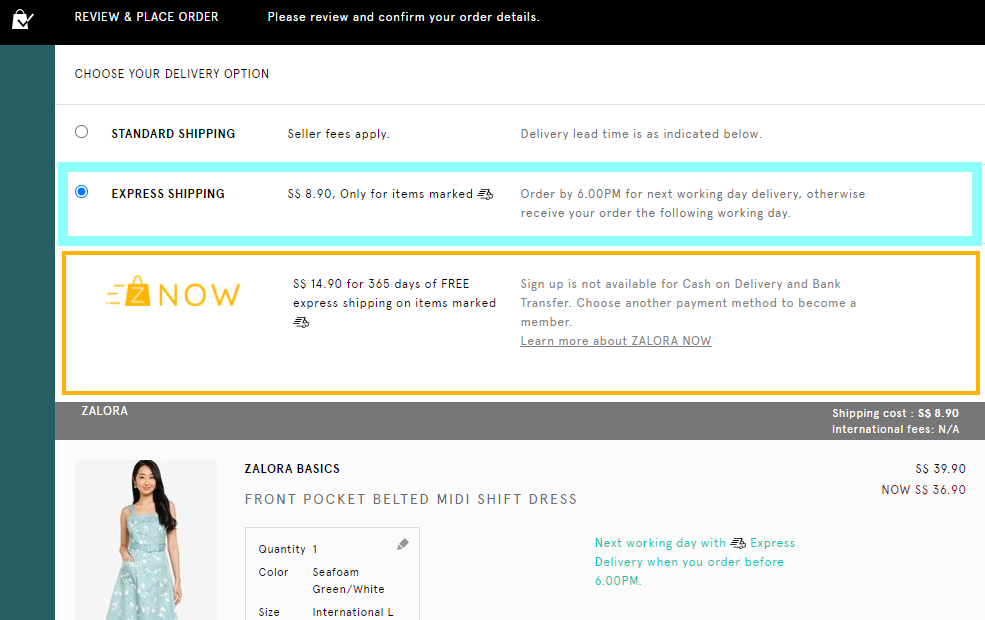This screenshot has width=985, height=620.
Task: Click the ZALORA BASICS brand name
Action: (x=292, y=468)
